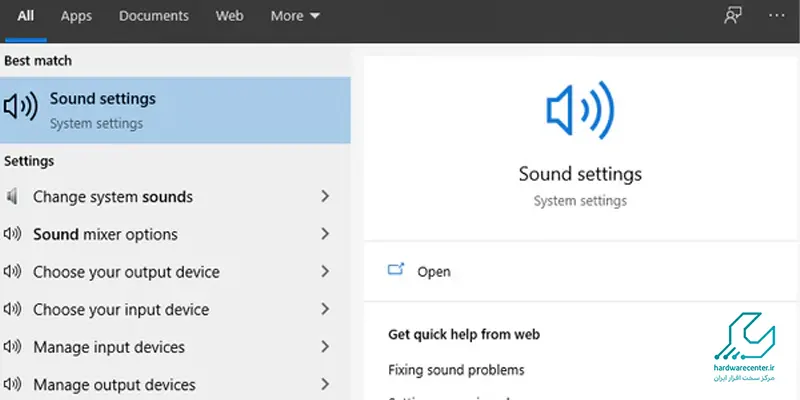The width and height of the screenshot is (800, 400).
Task: Click speaker icon next to Manage output devices
Action: (12, 384)
